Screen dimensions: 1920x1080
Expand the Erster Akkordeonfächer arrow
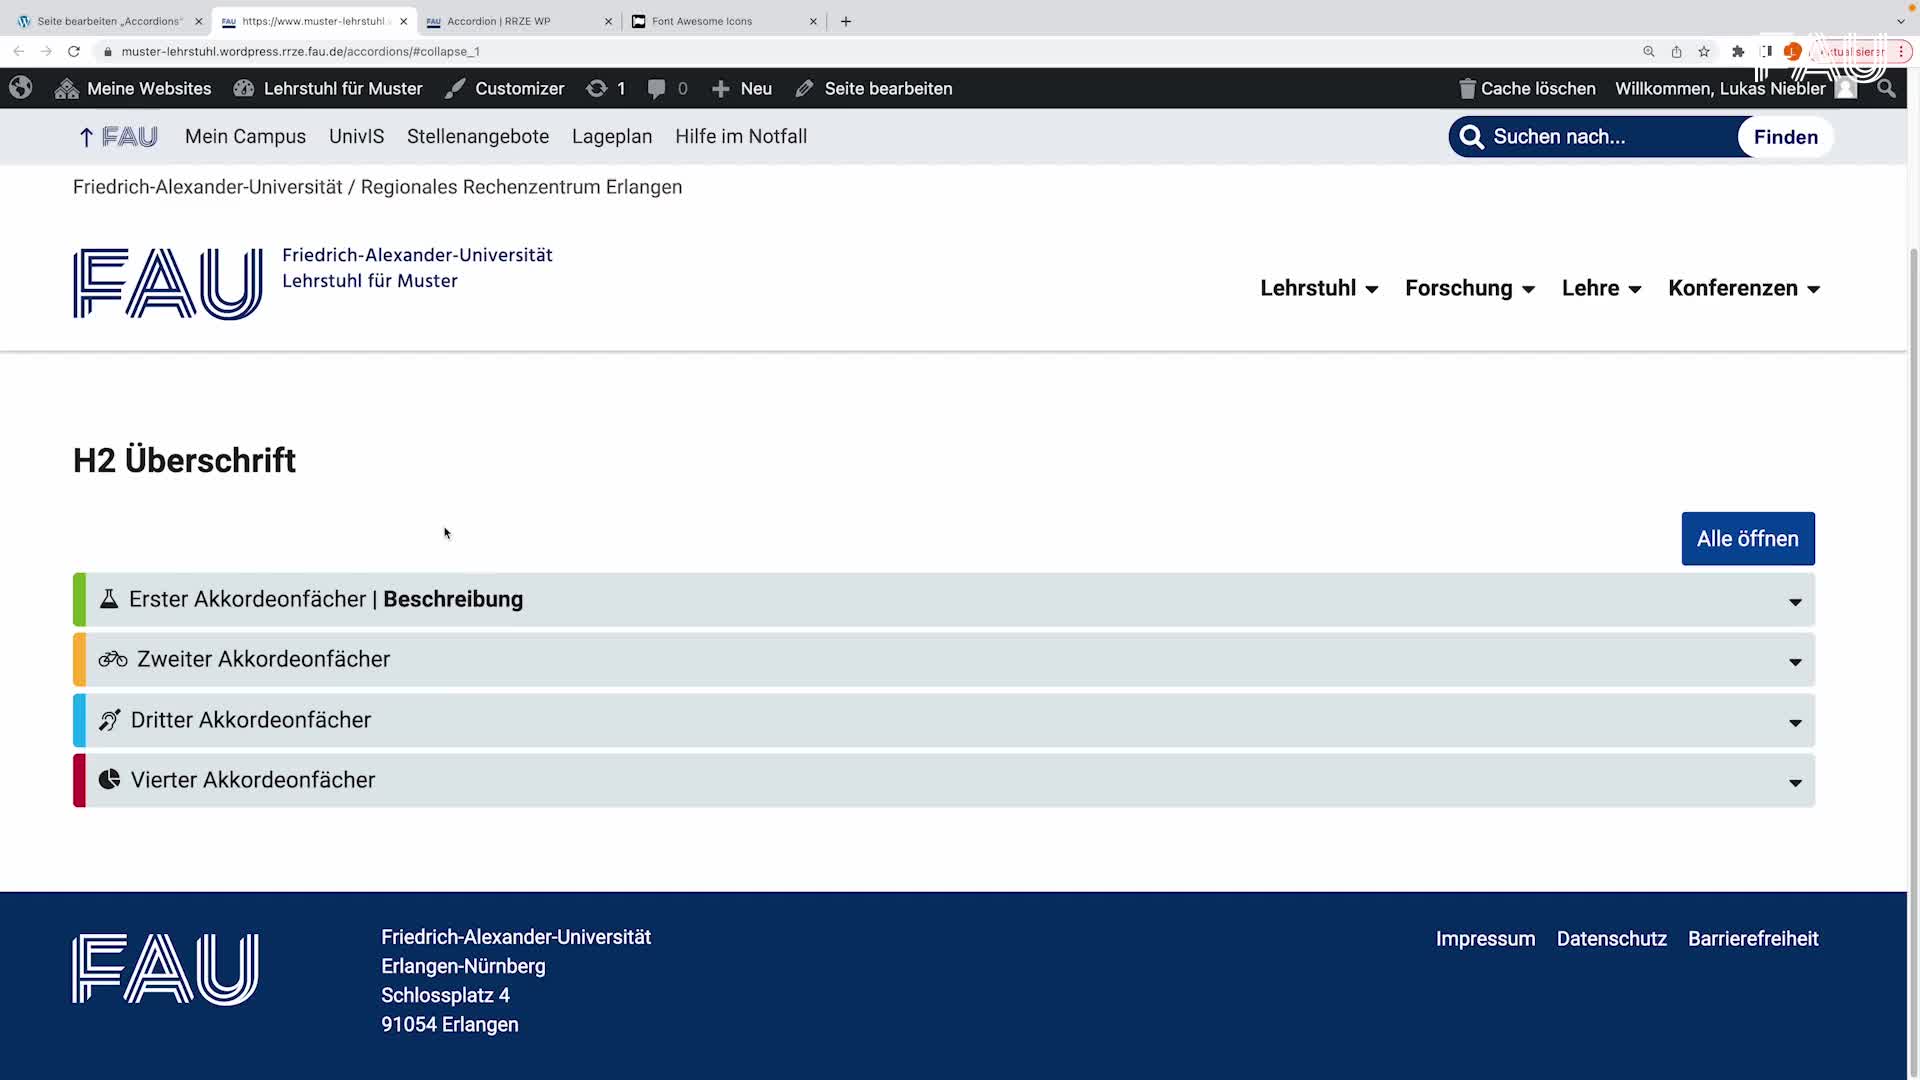click(1795, 601)
